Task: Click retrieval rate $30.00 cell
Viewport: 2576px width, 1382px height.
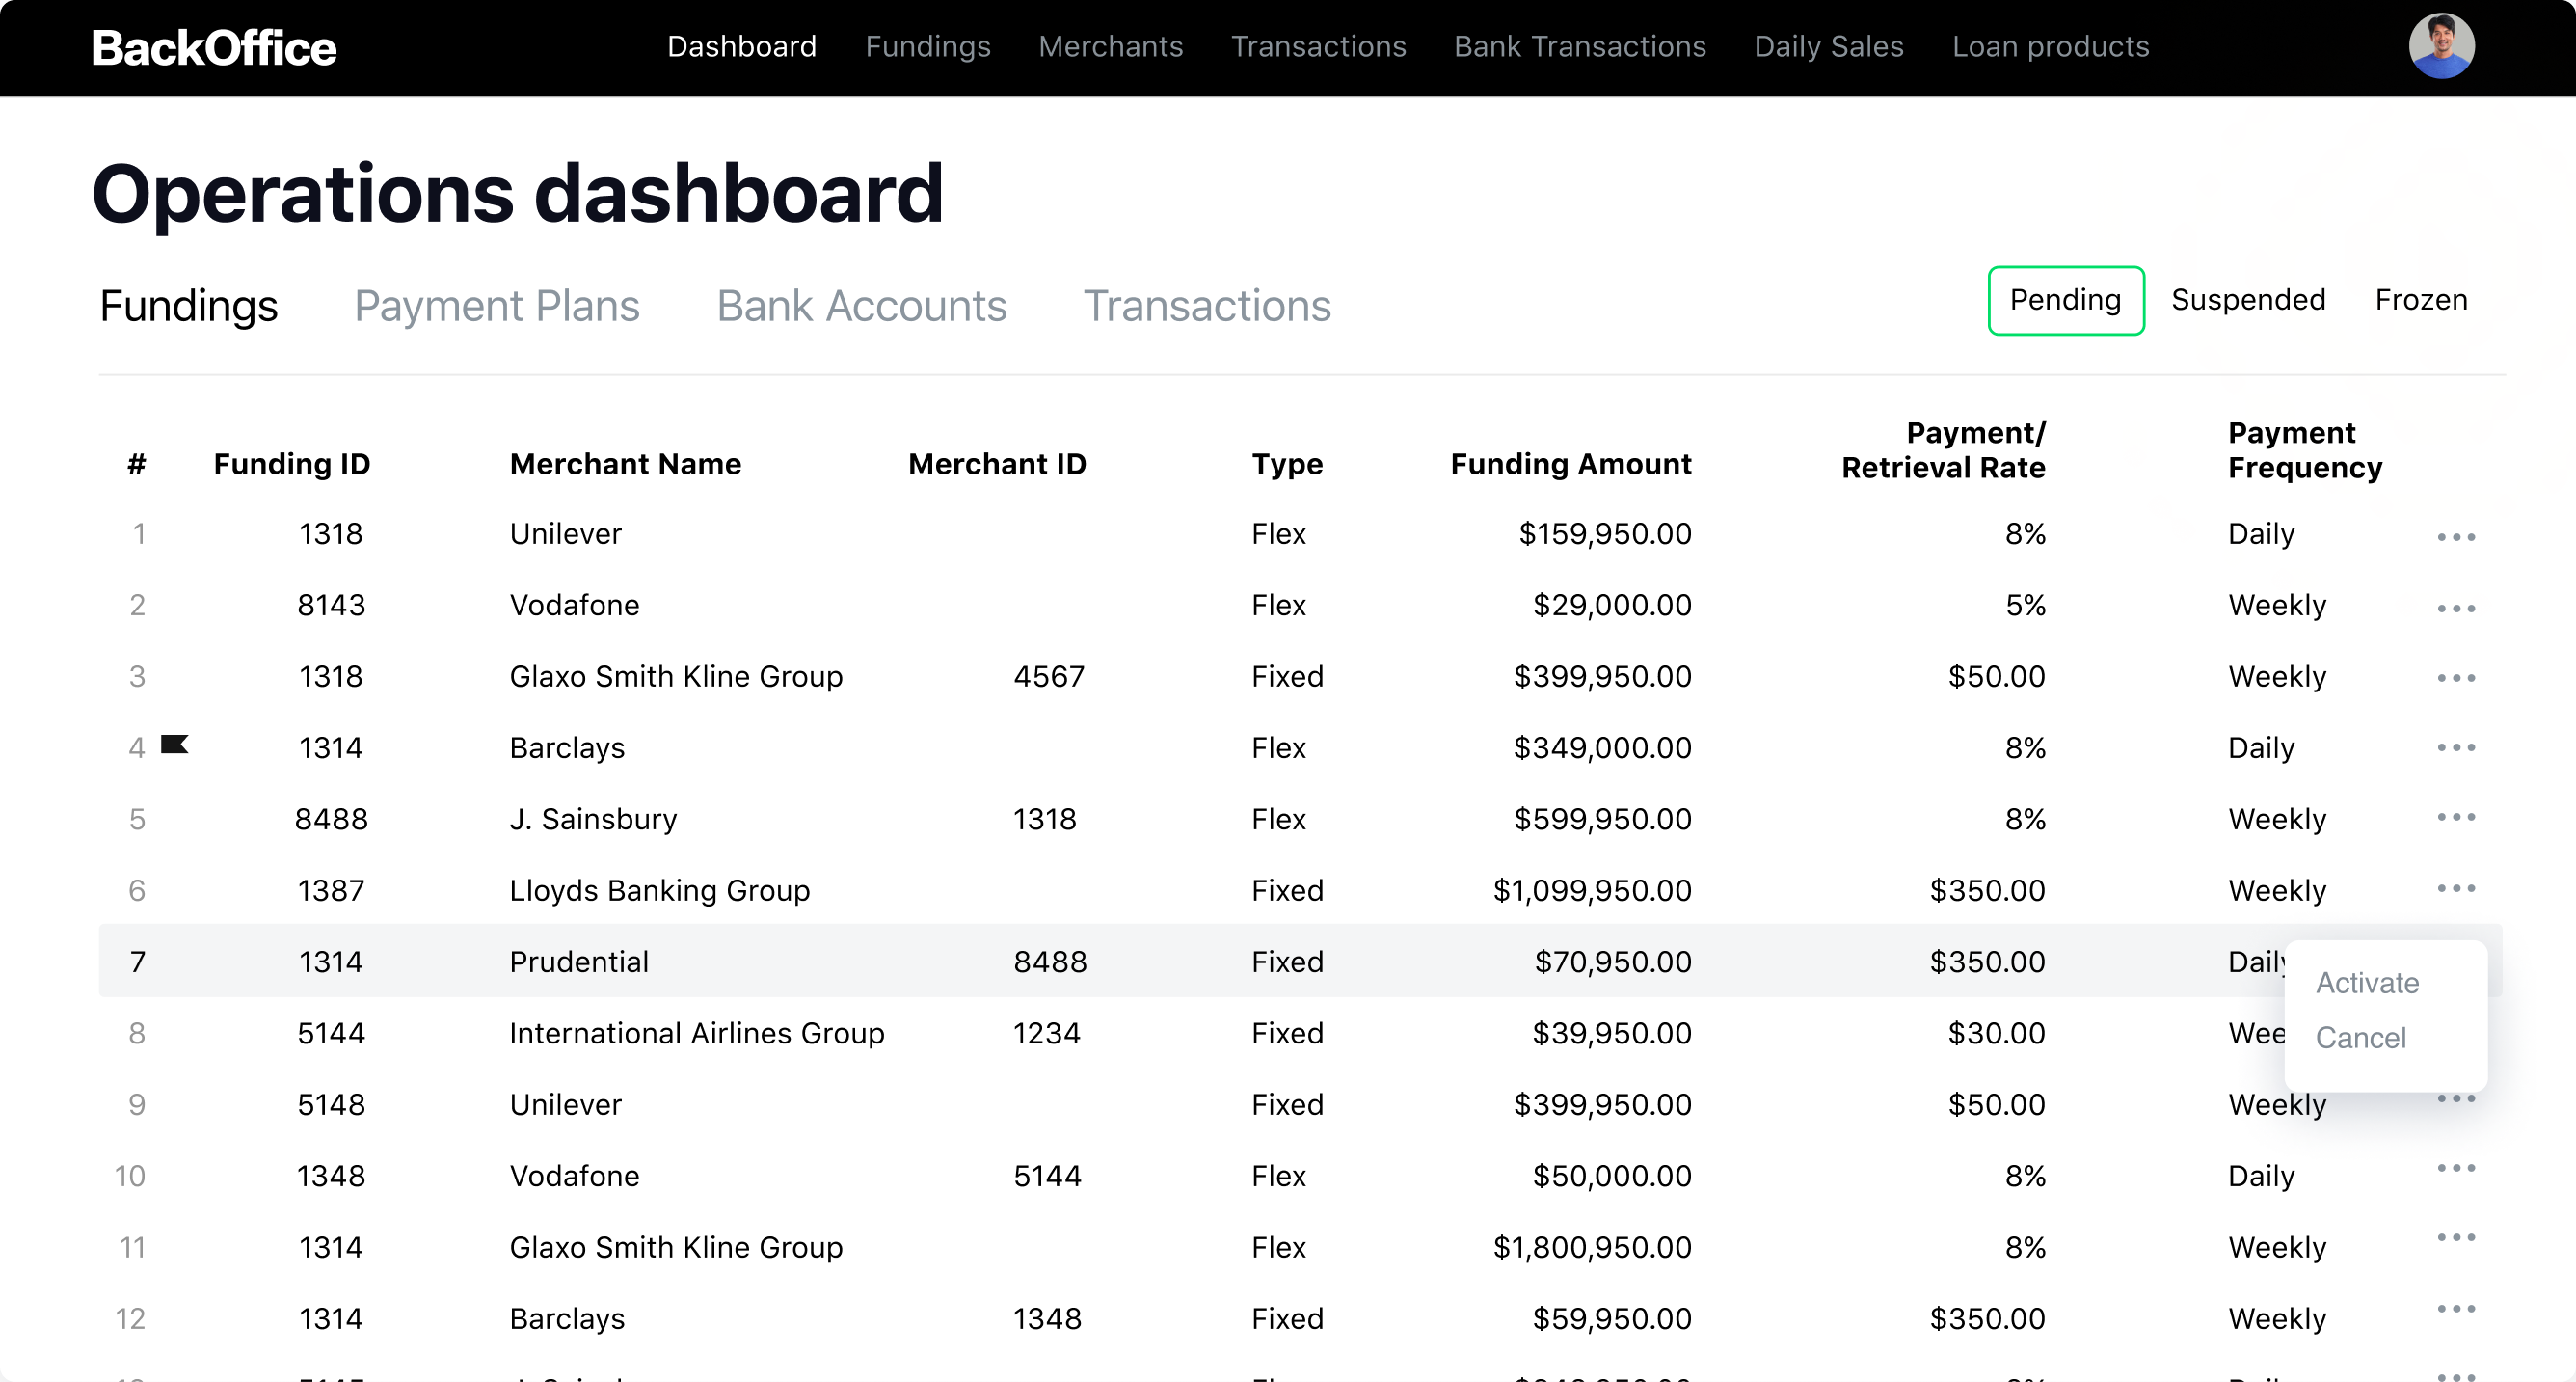Action: tap(1996, 1033)
